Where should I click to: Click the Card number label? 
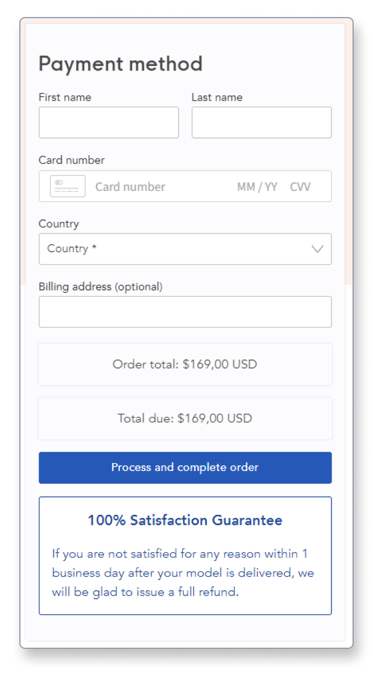coord(71,160)
